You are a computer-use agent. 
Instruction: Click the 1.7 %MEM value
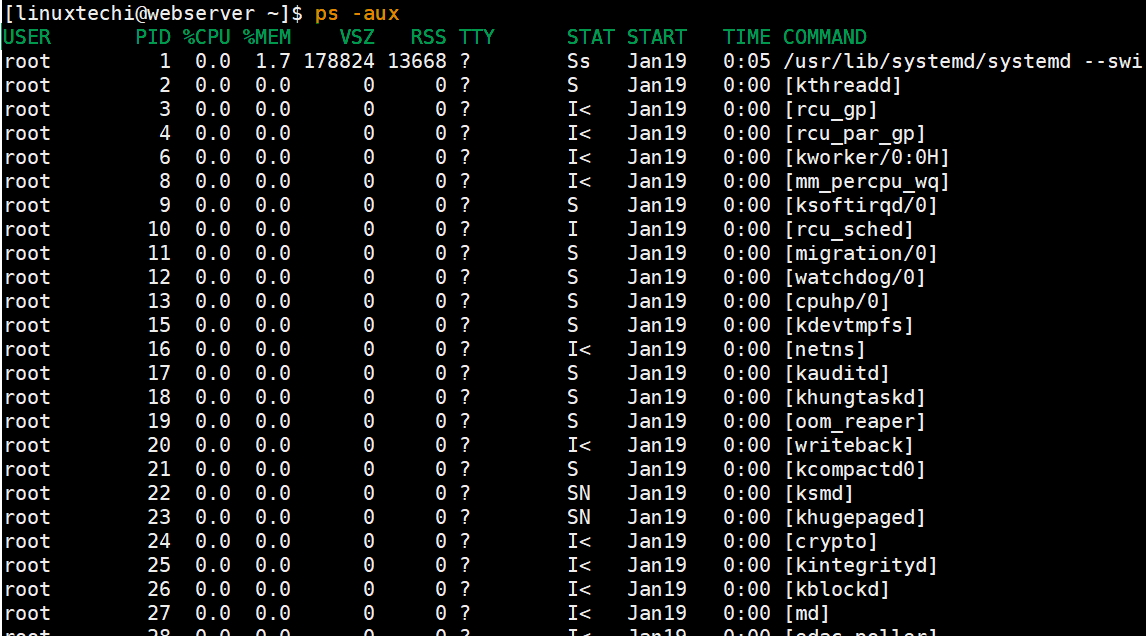click(273, 61)
